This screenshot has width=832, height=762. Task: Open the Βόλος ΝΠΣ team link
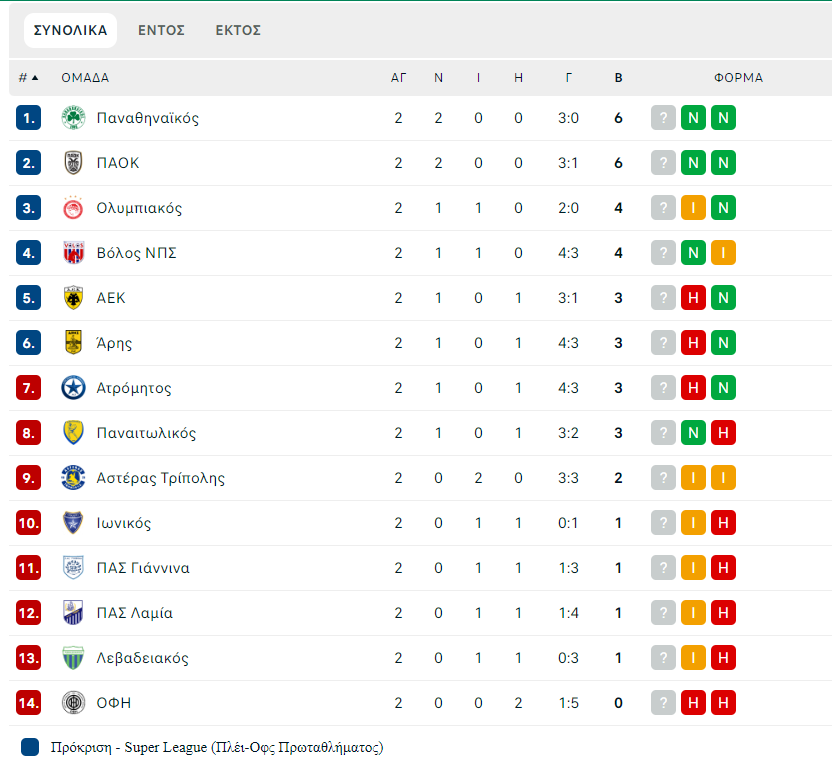click(x=136, y=253)
